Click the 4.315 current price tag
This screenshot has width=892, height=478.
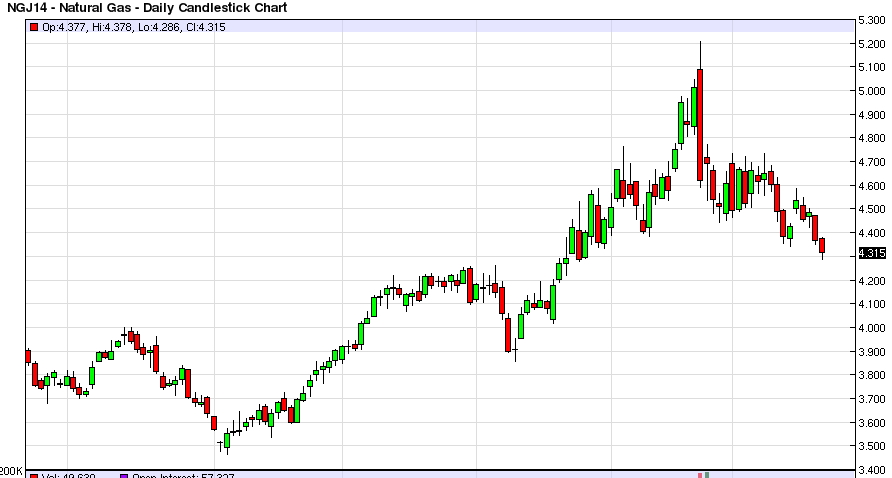(871, 254)
